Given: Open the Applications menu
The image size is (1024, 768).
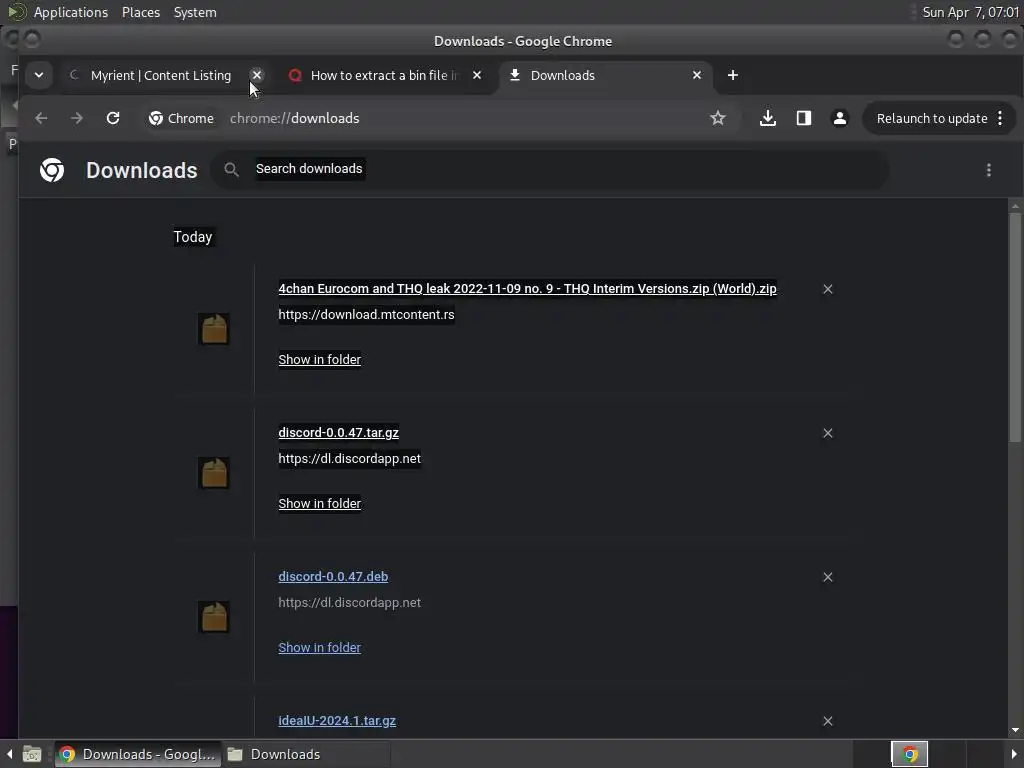Looking at the screenshot, I should tap(71, 12).
